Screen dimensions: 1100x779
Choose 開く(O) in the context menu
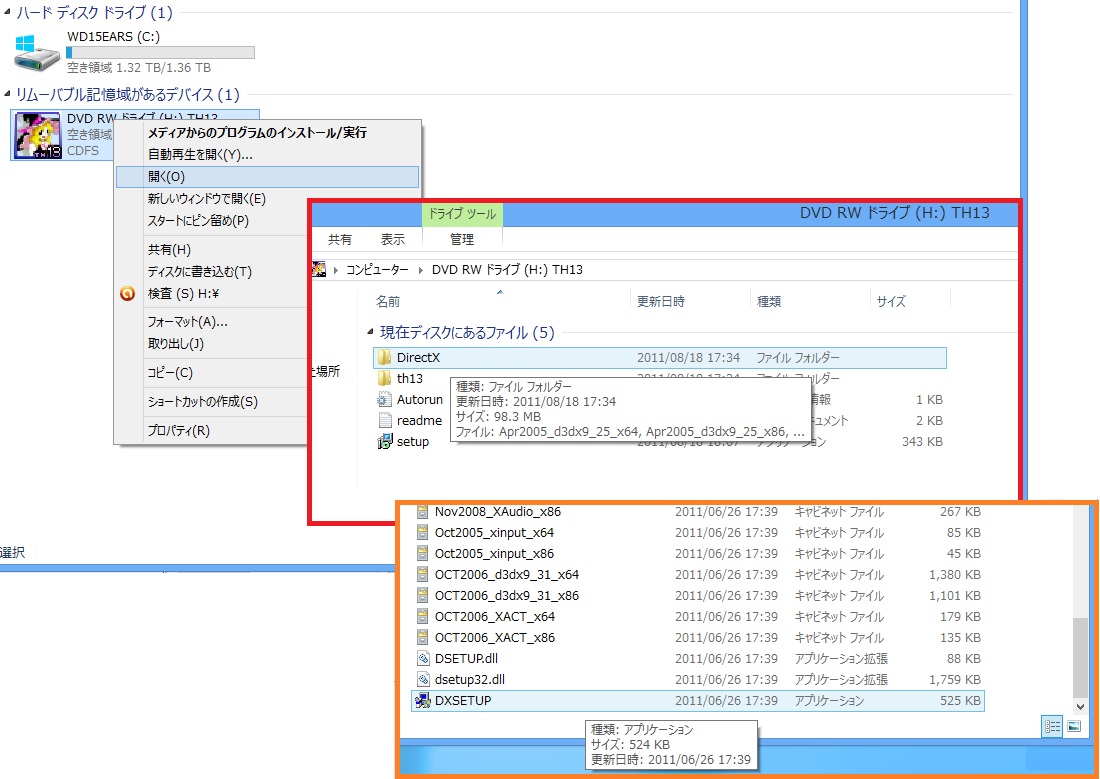click(x=267, y=177)
